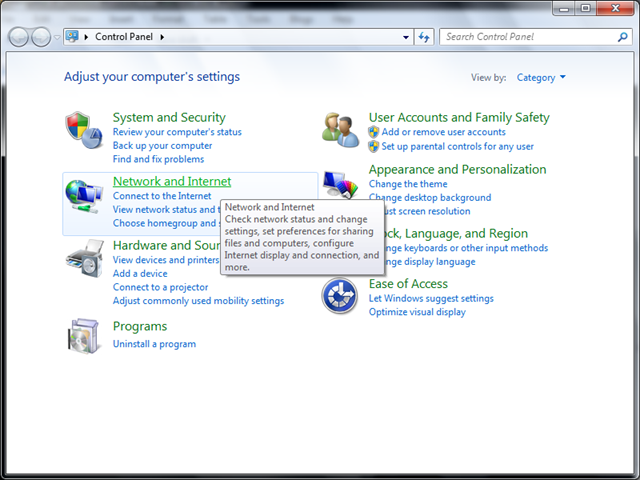Screen dimensions: 640x480
Task: Minimize the Control Panel window
Action: [564, 8]
